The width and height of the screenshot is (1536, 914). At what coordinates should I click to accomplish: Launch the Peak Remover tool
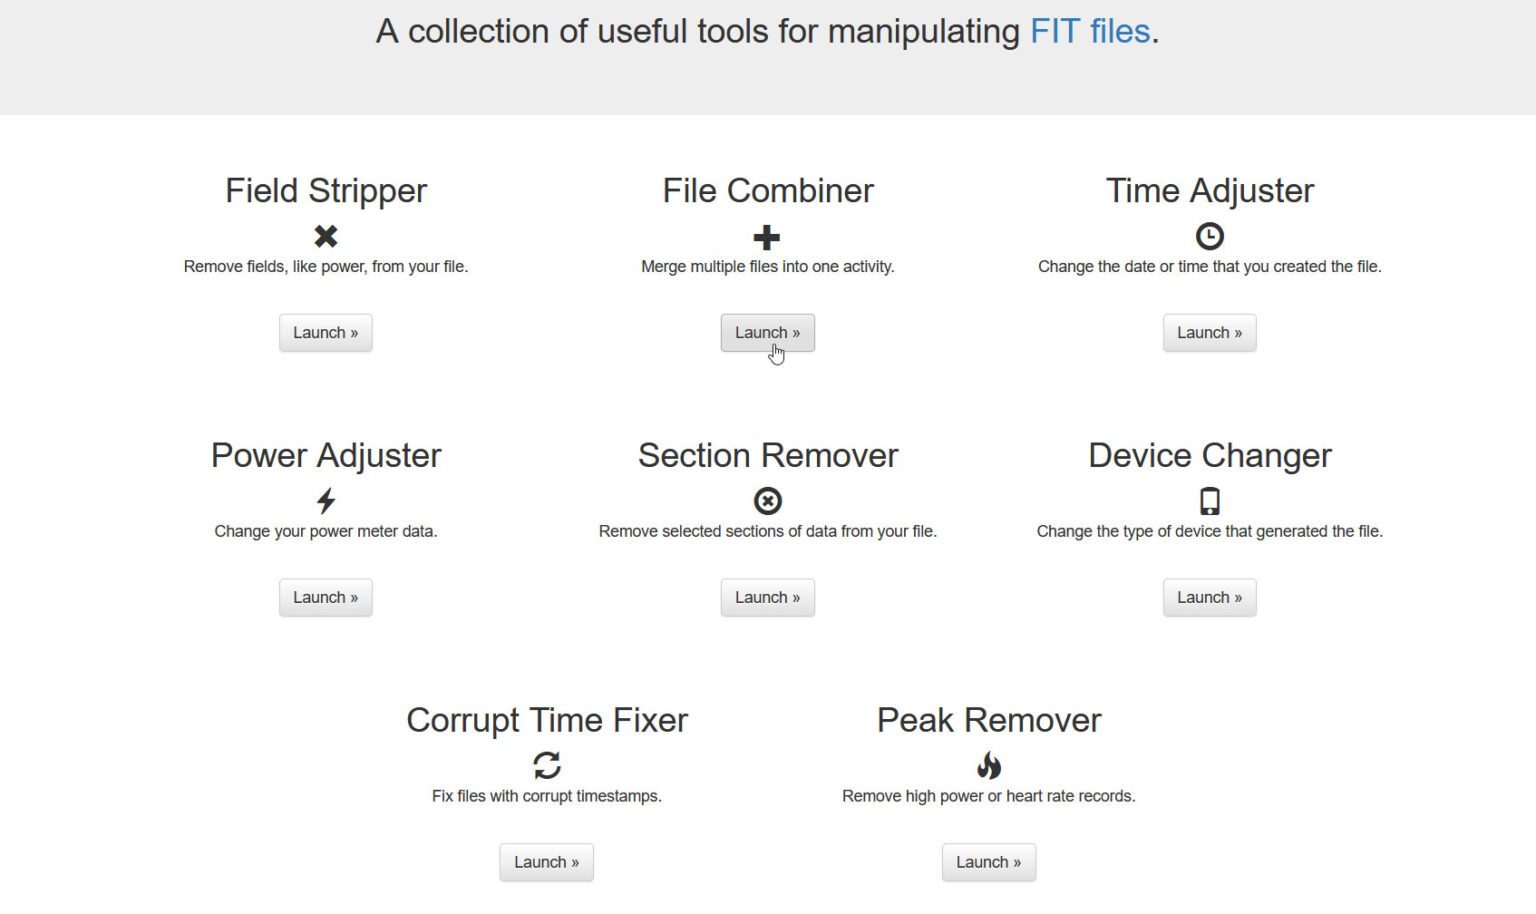click(x=989, y=863)
